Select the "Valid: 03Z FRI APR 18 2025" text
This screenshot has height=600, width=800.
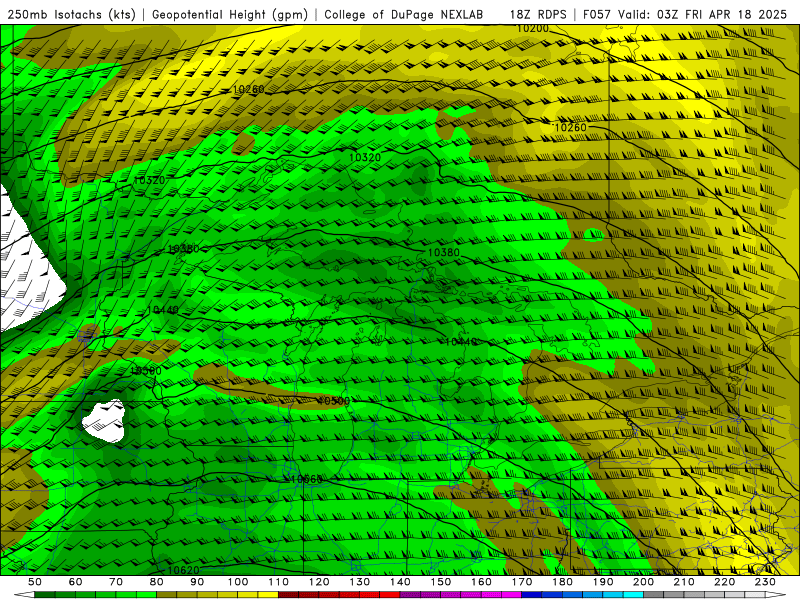click(x=703, y=14)
